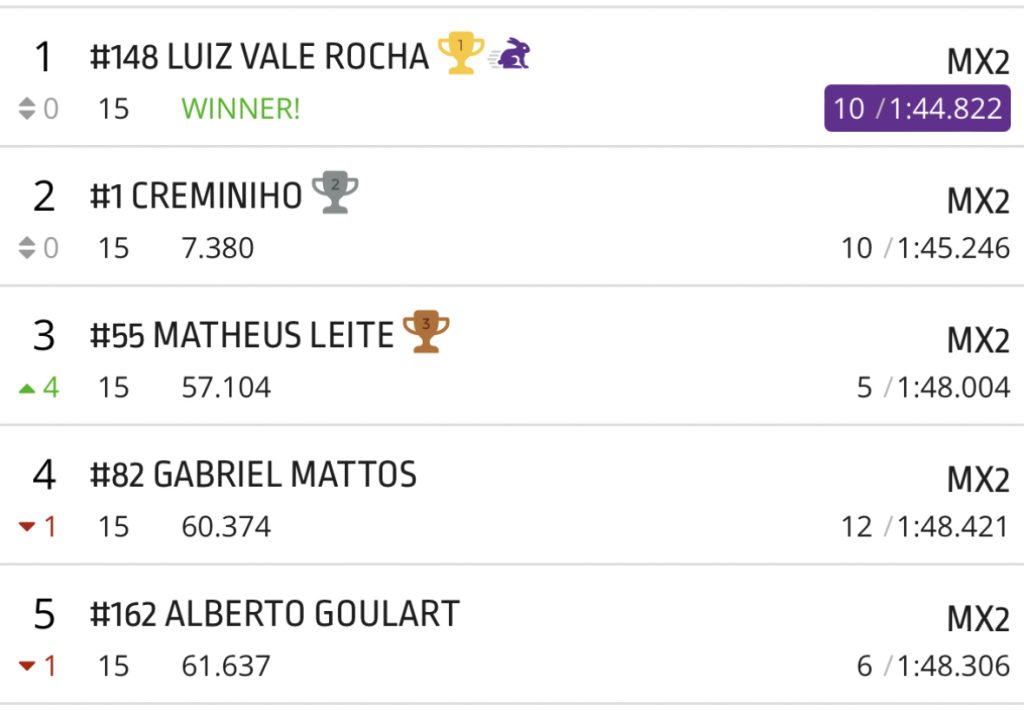Image resolution: width=1024 pixels, height=710 pixels.
Task: Click the purple fastest-lap rabbit icon
Action: tap(511, 54)
